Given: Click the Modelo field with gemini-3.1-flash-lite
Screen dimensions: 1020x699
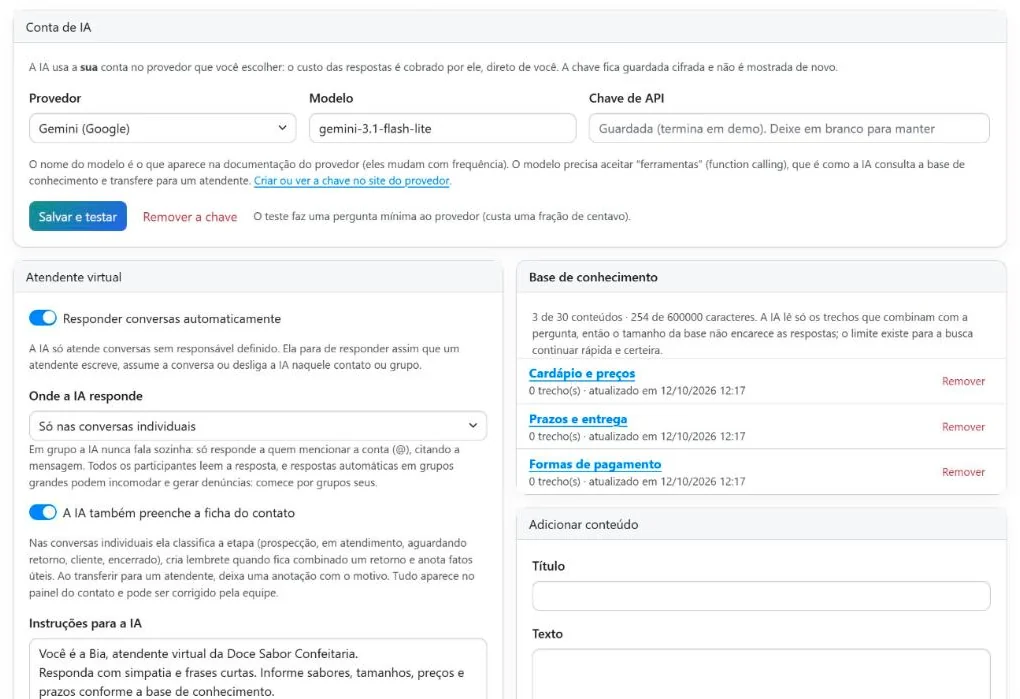Looking at the screenshot, I should pos(442,128).
